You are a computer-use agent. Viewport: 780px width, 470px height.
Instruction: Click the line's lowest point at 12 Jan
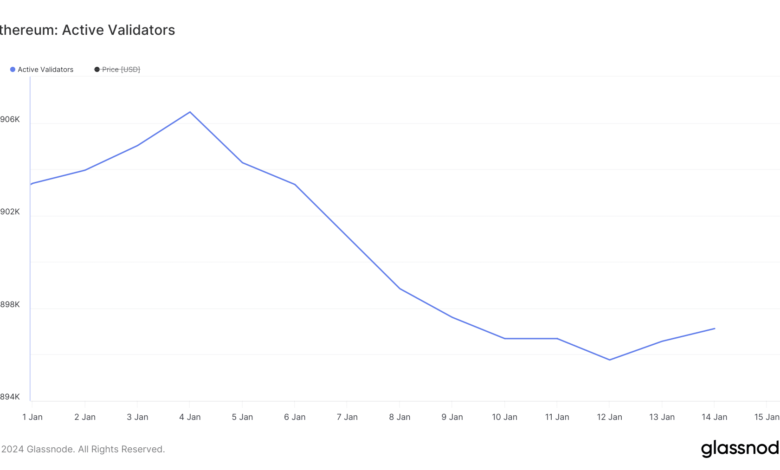pos(609,360)
